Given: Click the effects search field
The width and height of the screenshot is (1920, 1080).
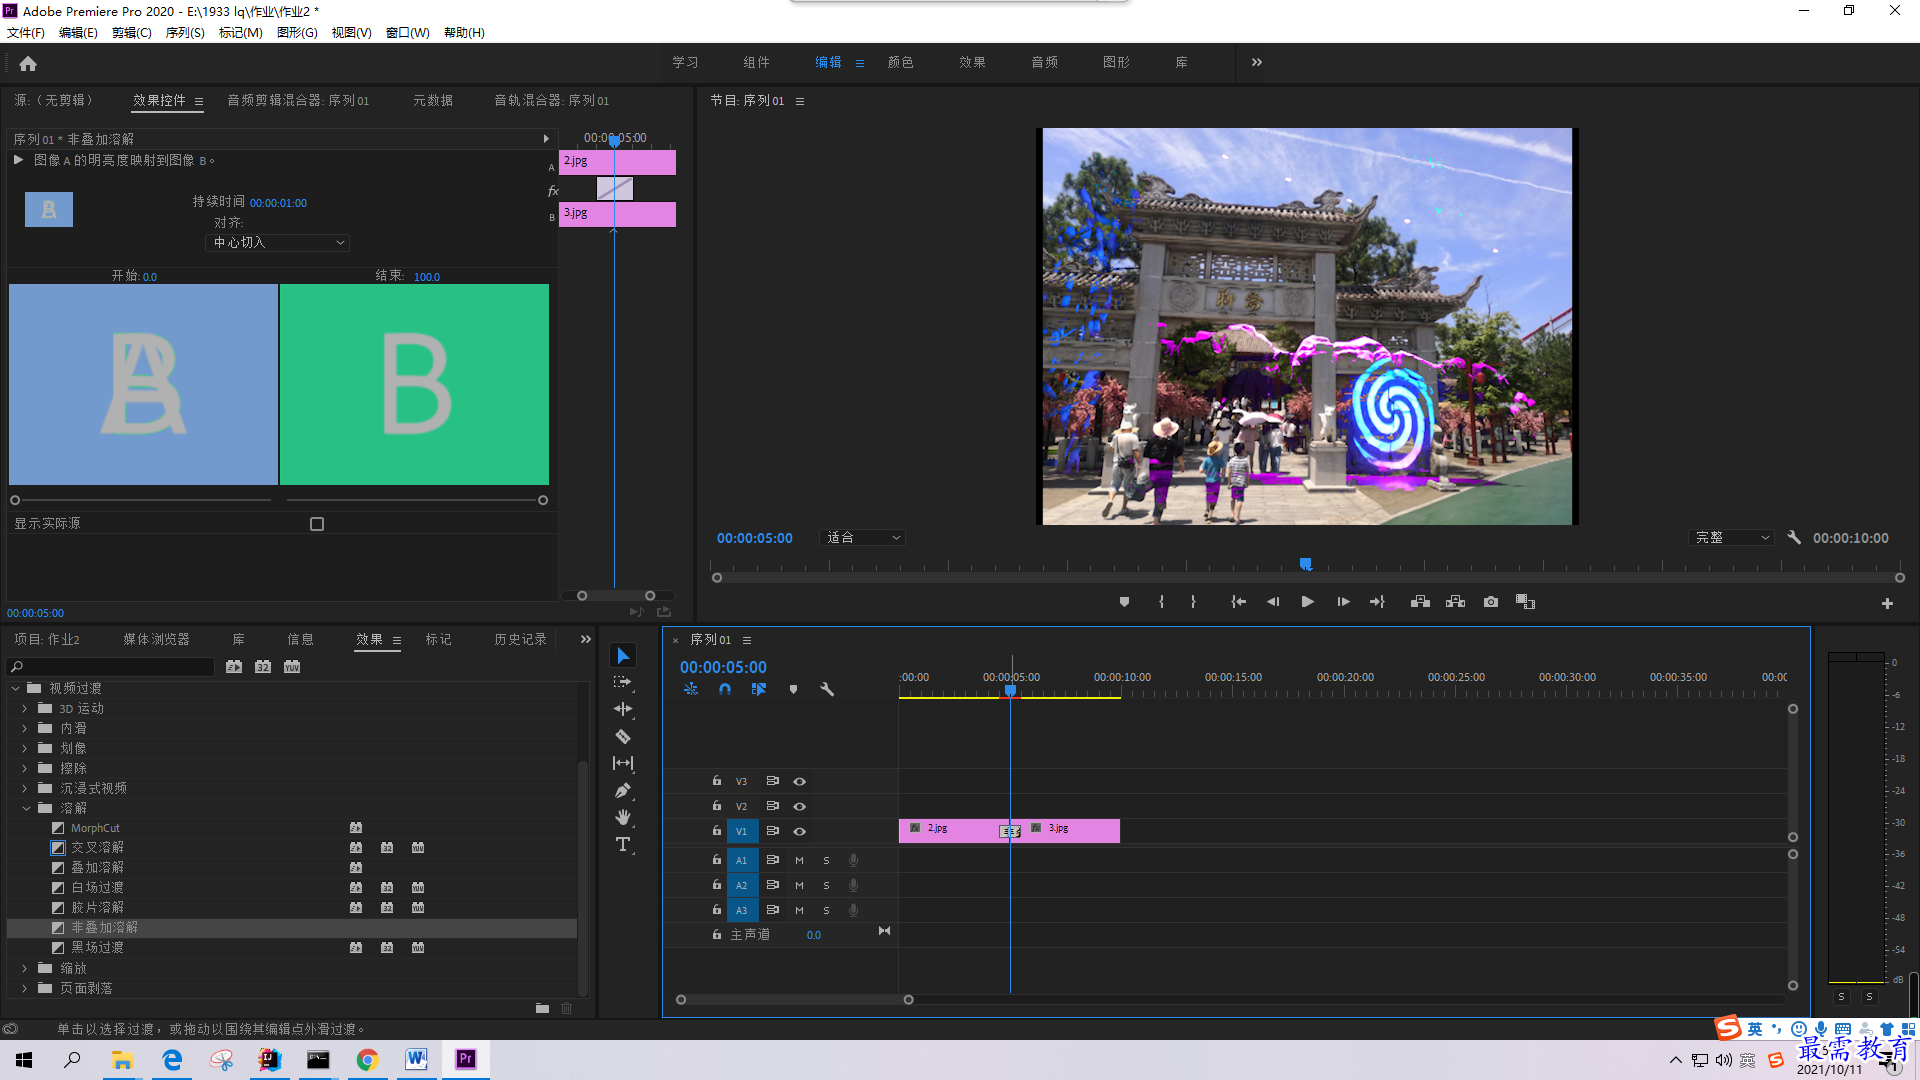Looking at the screenshot, I should click(x=110, y=667).
